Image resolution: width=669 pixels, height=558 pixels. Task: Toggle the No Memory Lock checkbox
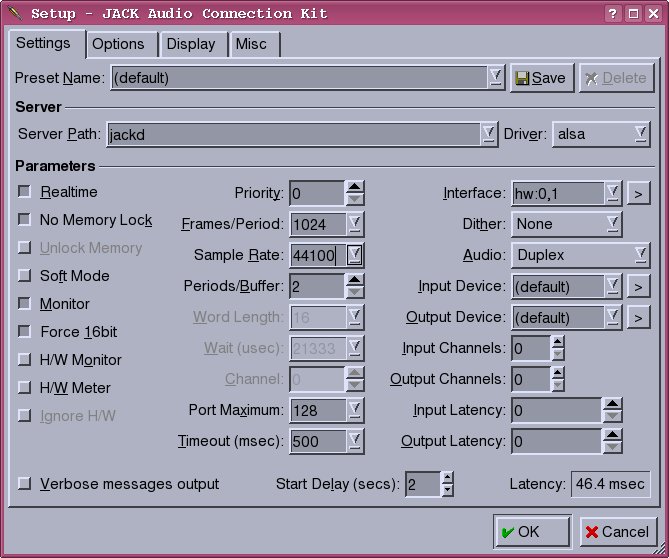[24, 219]
